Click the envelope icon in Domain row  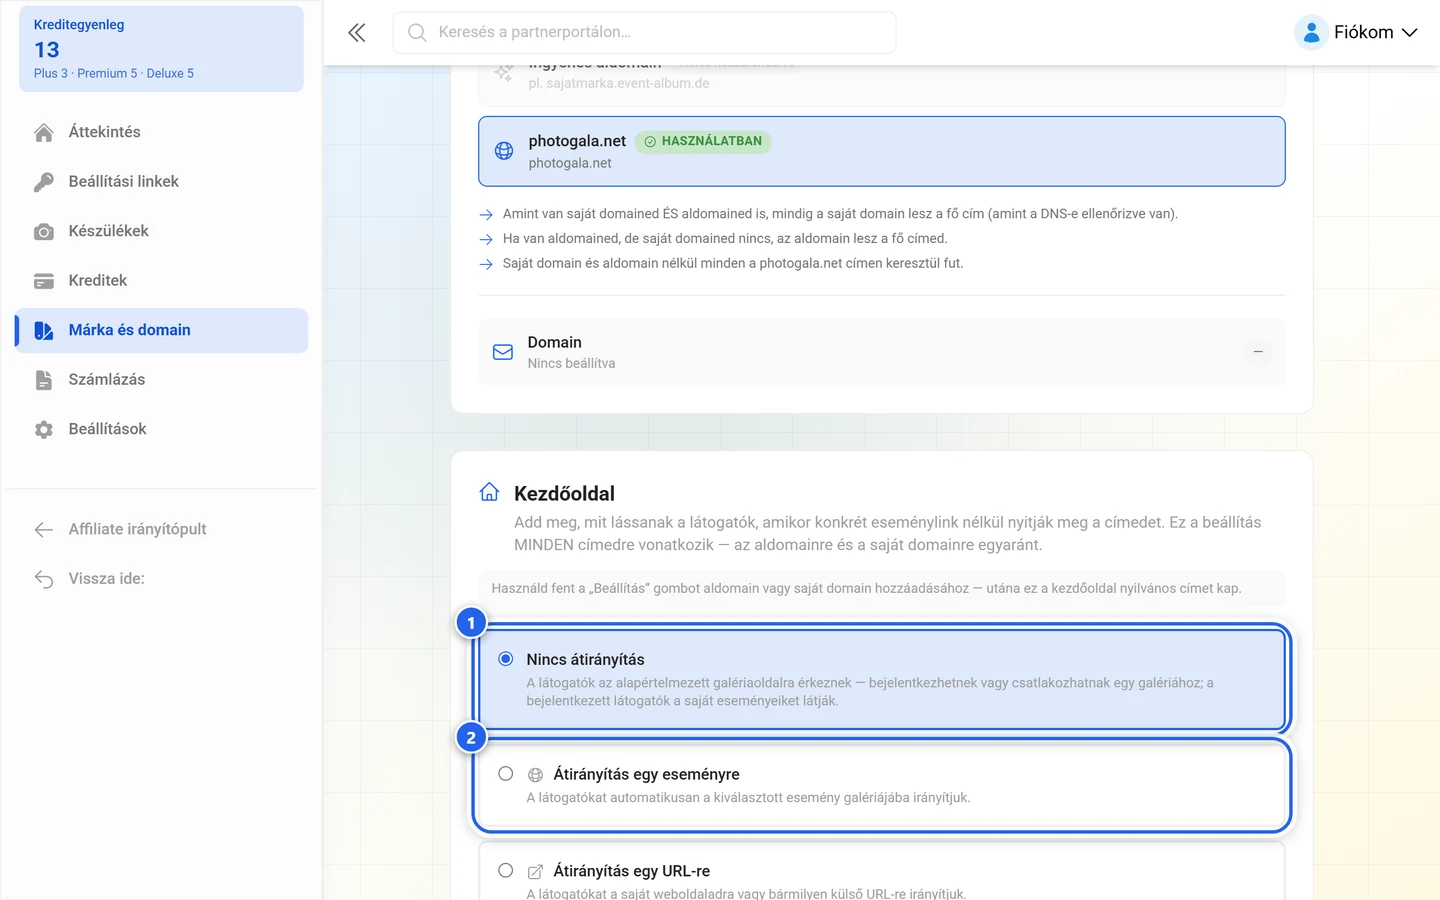pos(503,352)
